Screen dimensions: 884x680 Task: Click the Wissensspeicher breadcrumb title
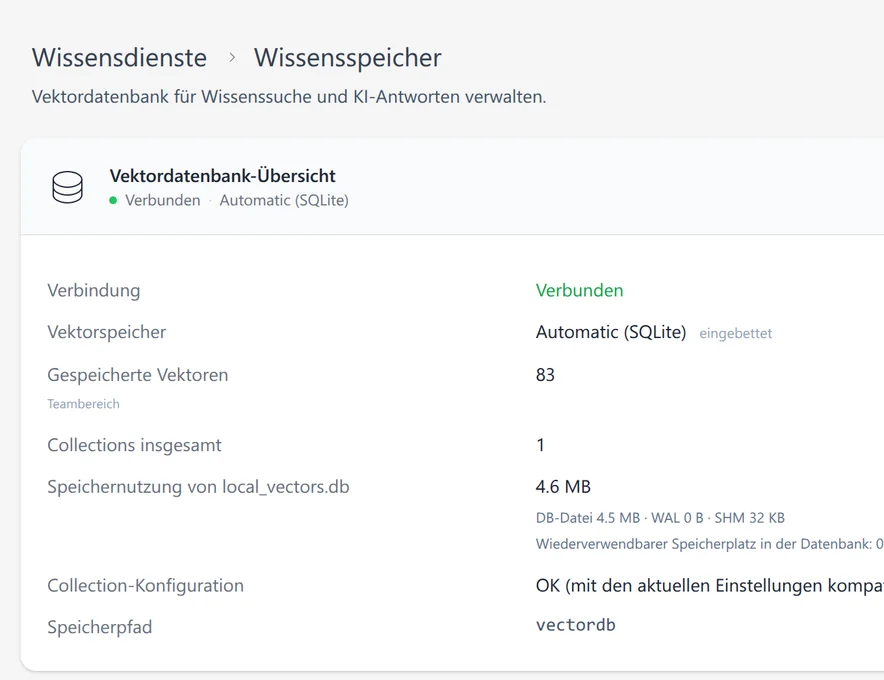point(347,58)
